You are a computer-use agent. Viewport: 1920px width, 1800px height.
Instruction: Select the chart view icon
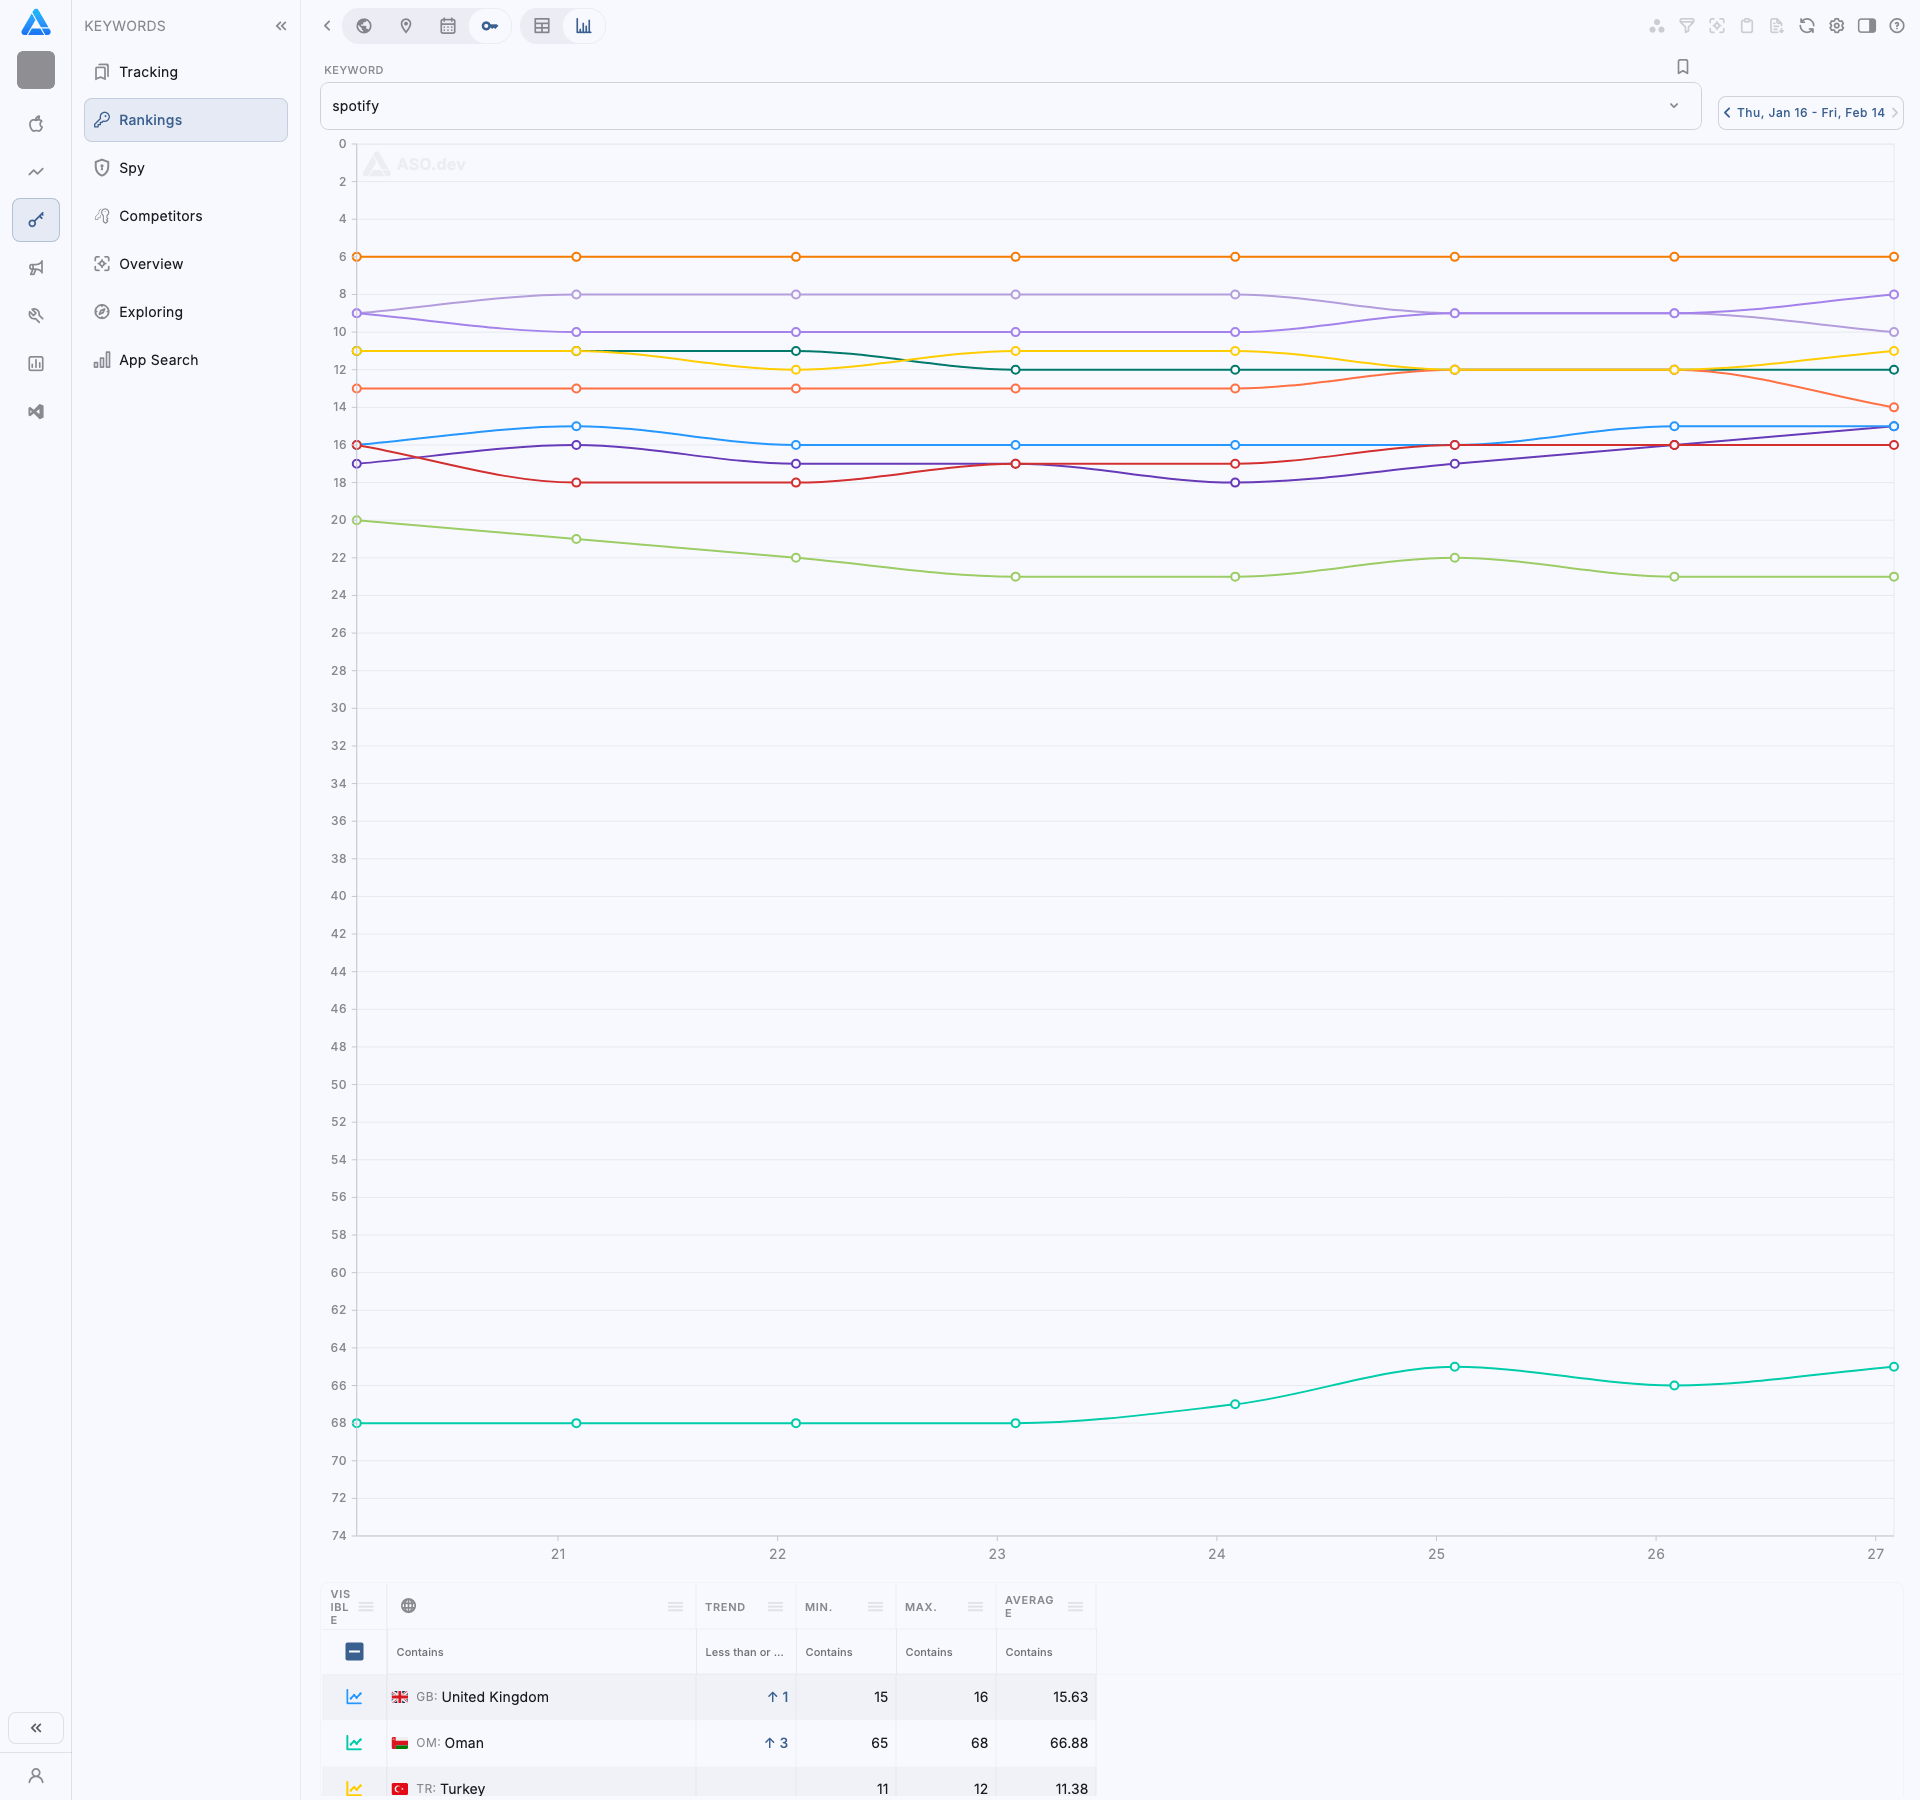tap(584, 26)
